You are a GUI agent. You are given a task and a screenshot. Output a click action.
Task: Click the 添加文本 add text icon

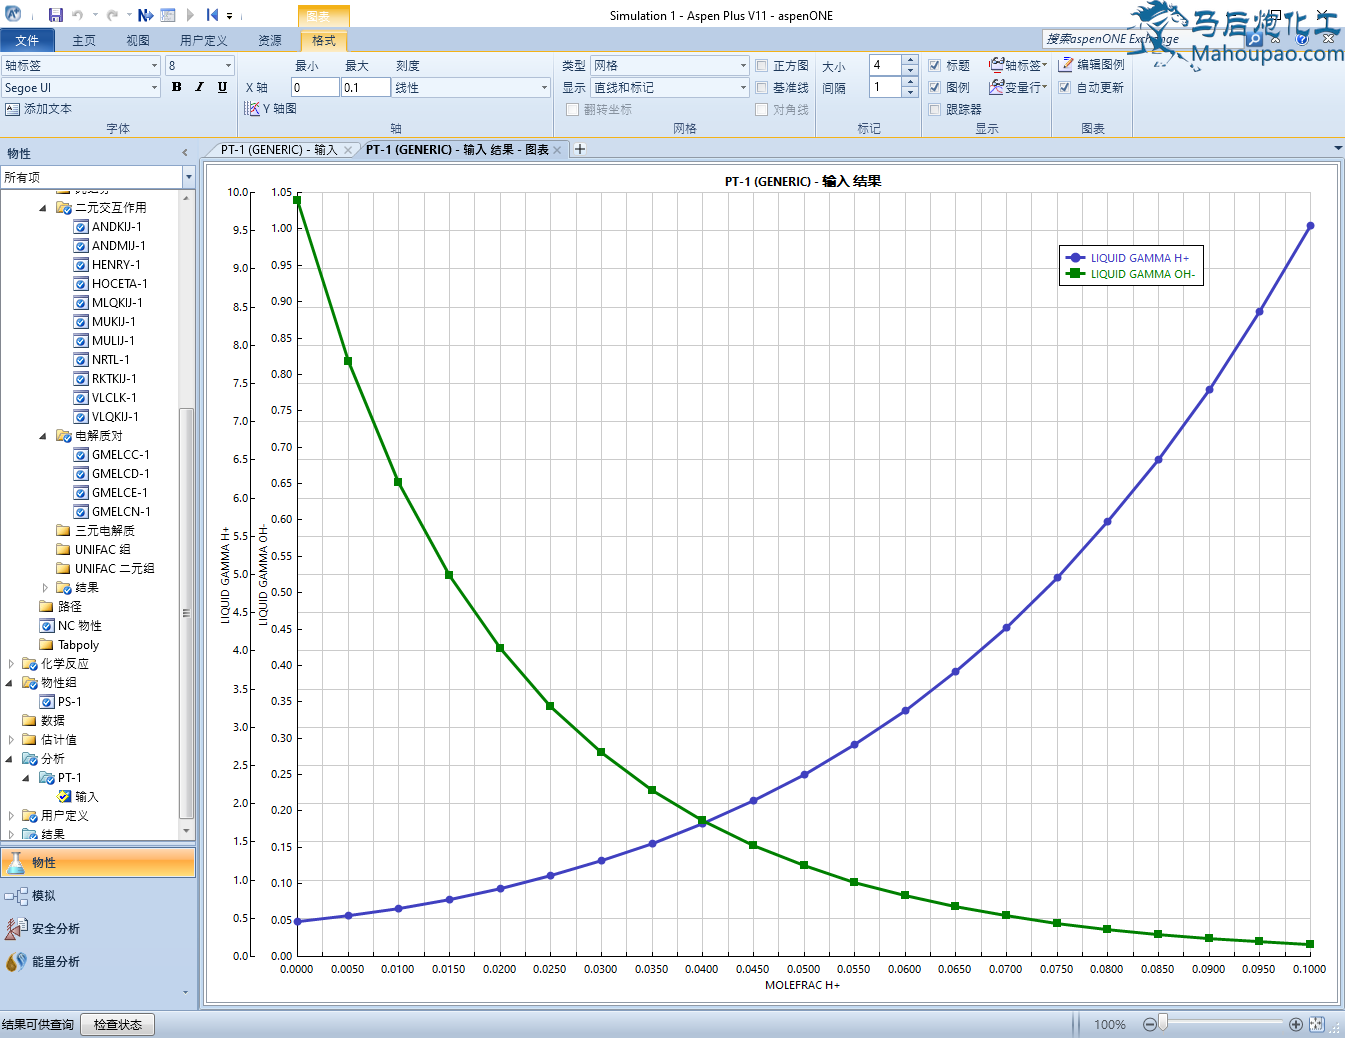pos(12,109)
